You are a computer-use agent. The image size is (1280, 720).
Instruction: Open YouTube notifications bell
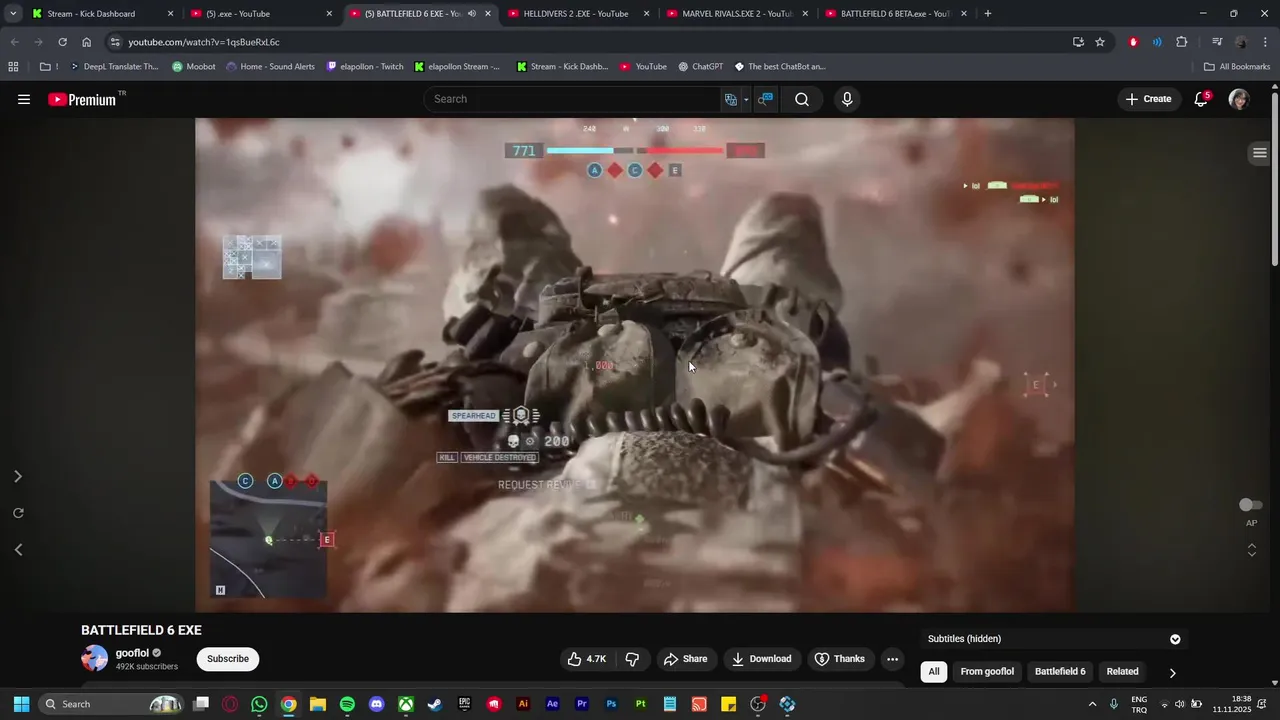click(1201, 99)
